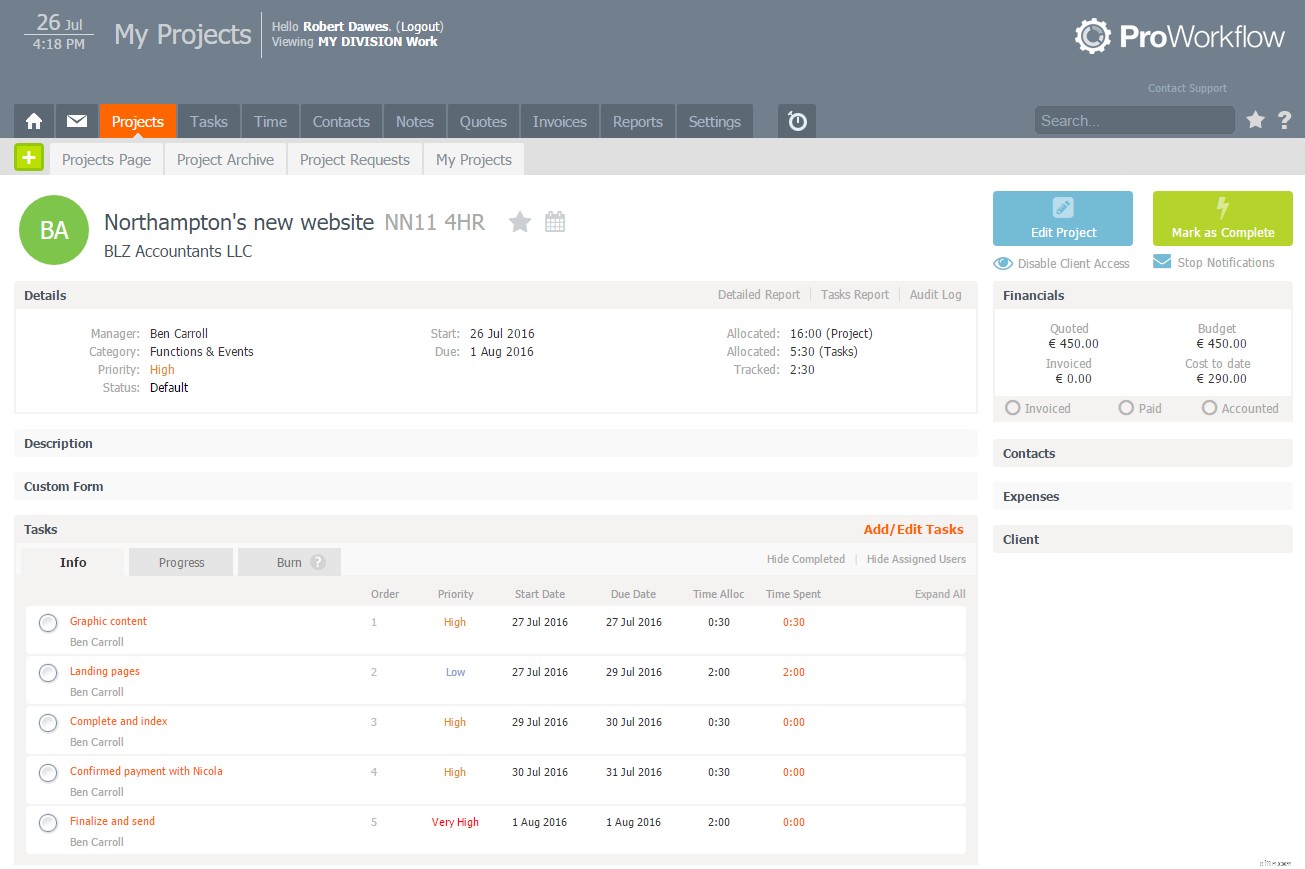This screenshot has height=869, width=1305.
Task: Open the messages envelope icon
Action: click(x=76, y=121)
